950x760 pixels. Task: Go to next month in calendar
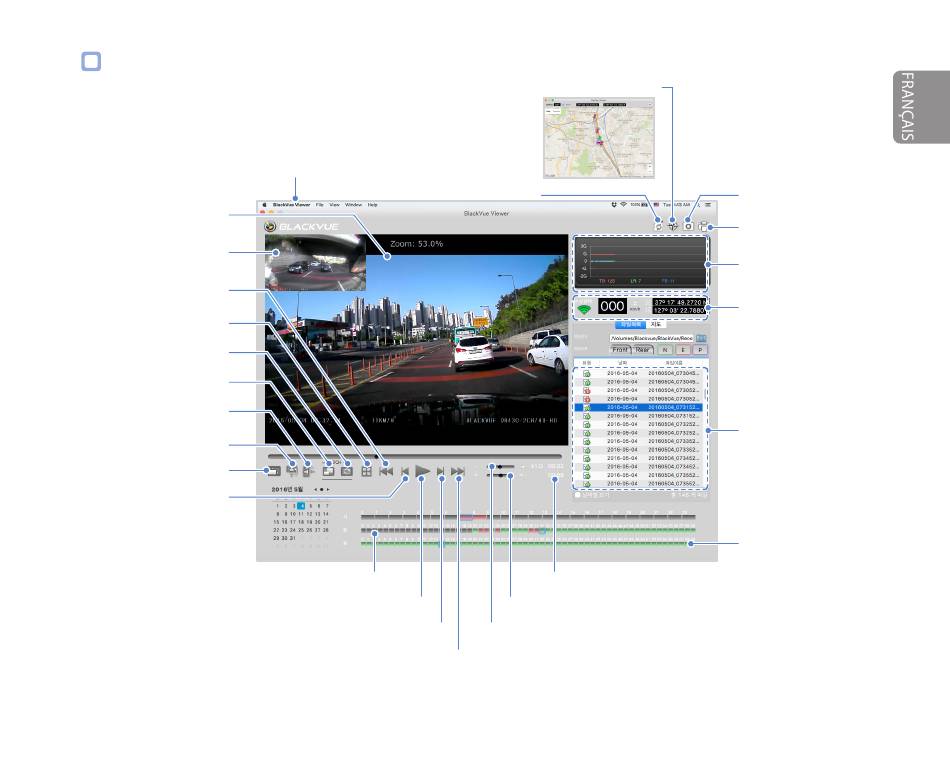pos(329,490)
